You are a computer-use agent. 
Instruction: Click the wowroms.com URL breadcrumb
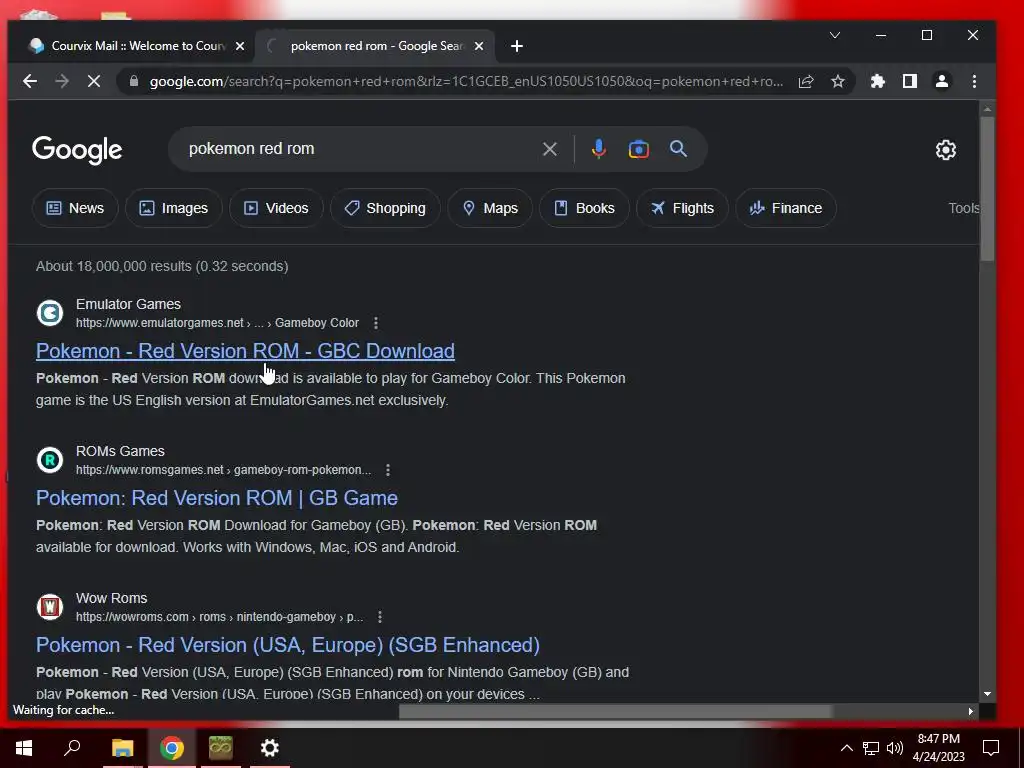[219, 616]
